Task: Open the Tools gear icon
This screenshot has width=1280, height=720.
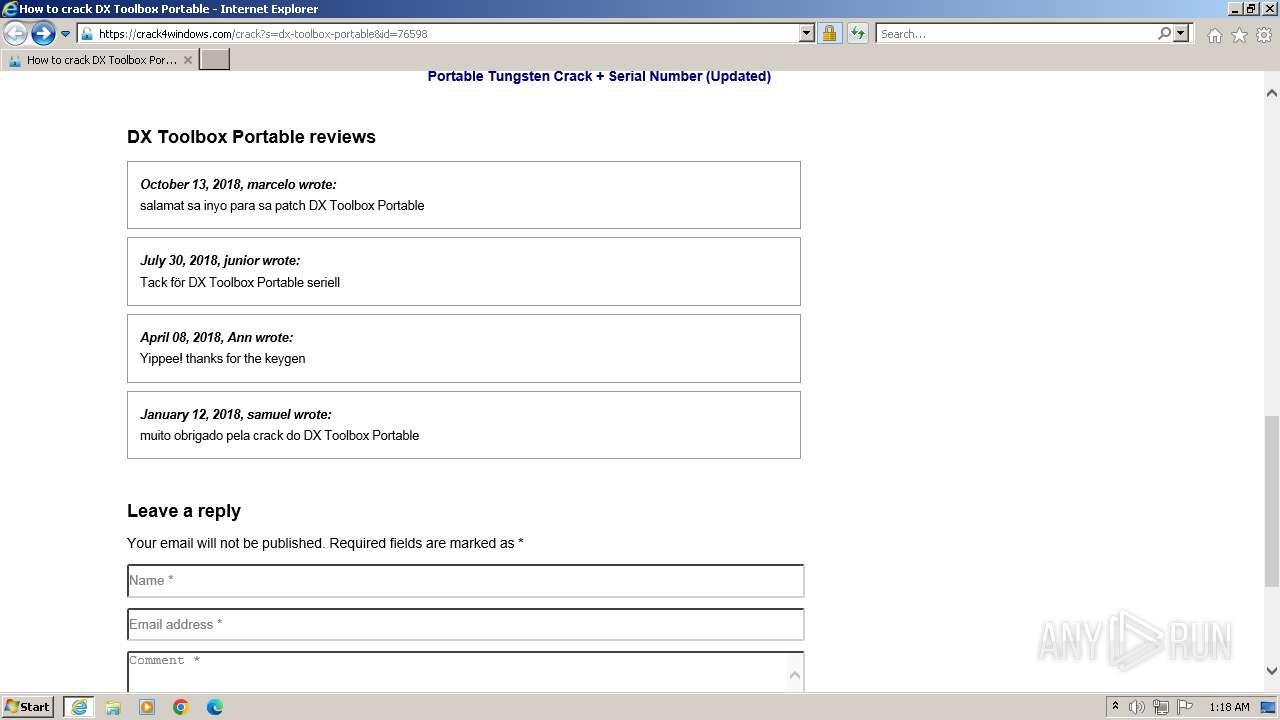Action: 1264,35
